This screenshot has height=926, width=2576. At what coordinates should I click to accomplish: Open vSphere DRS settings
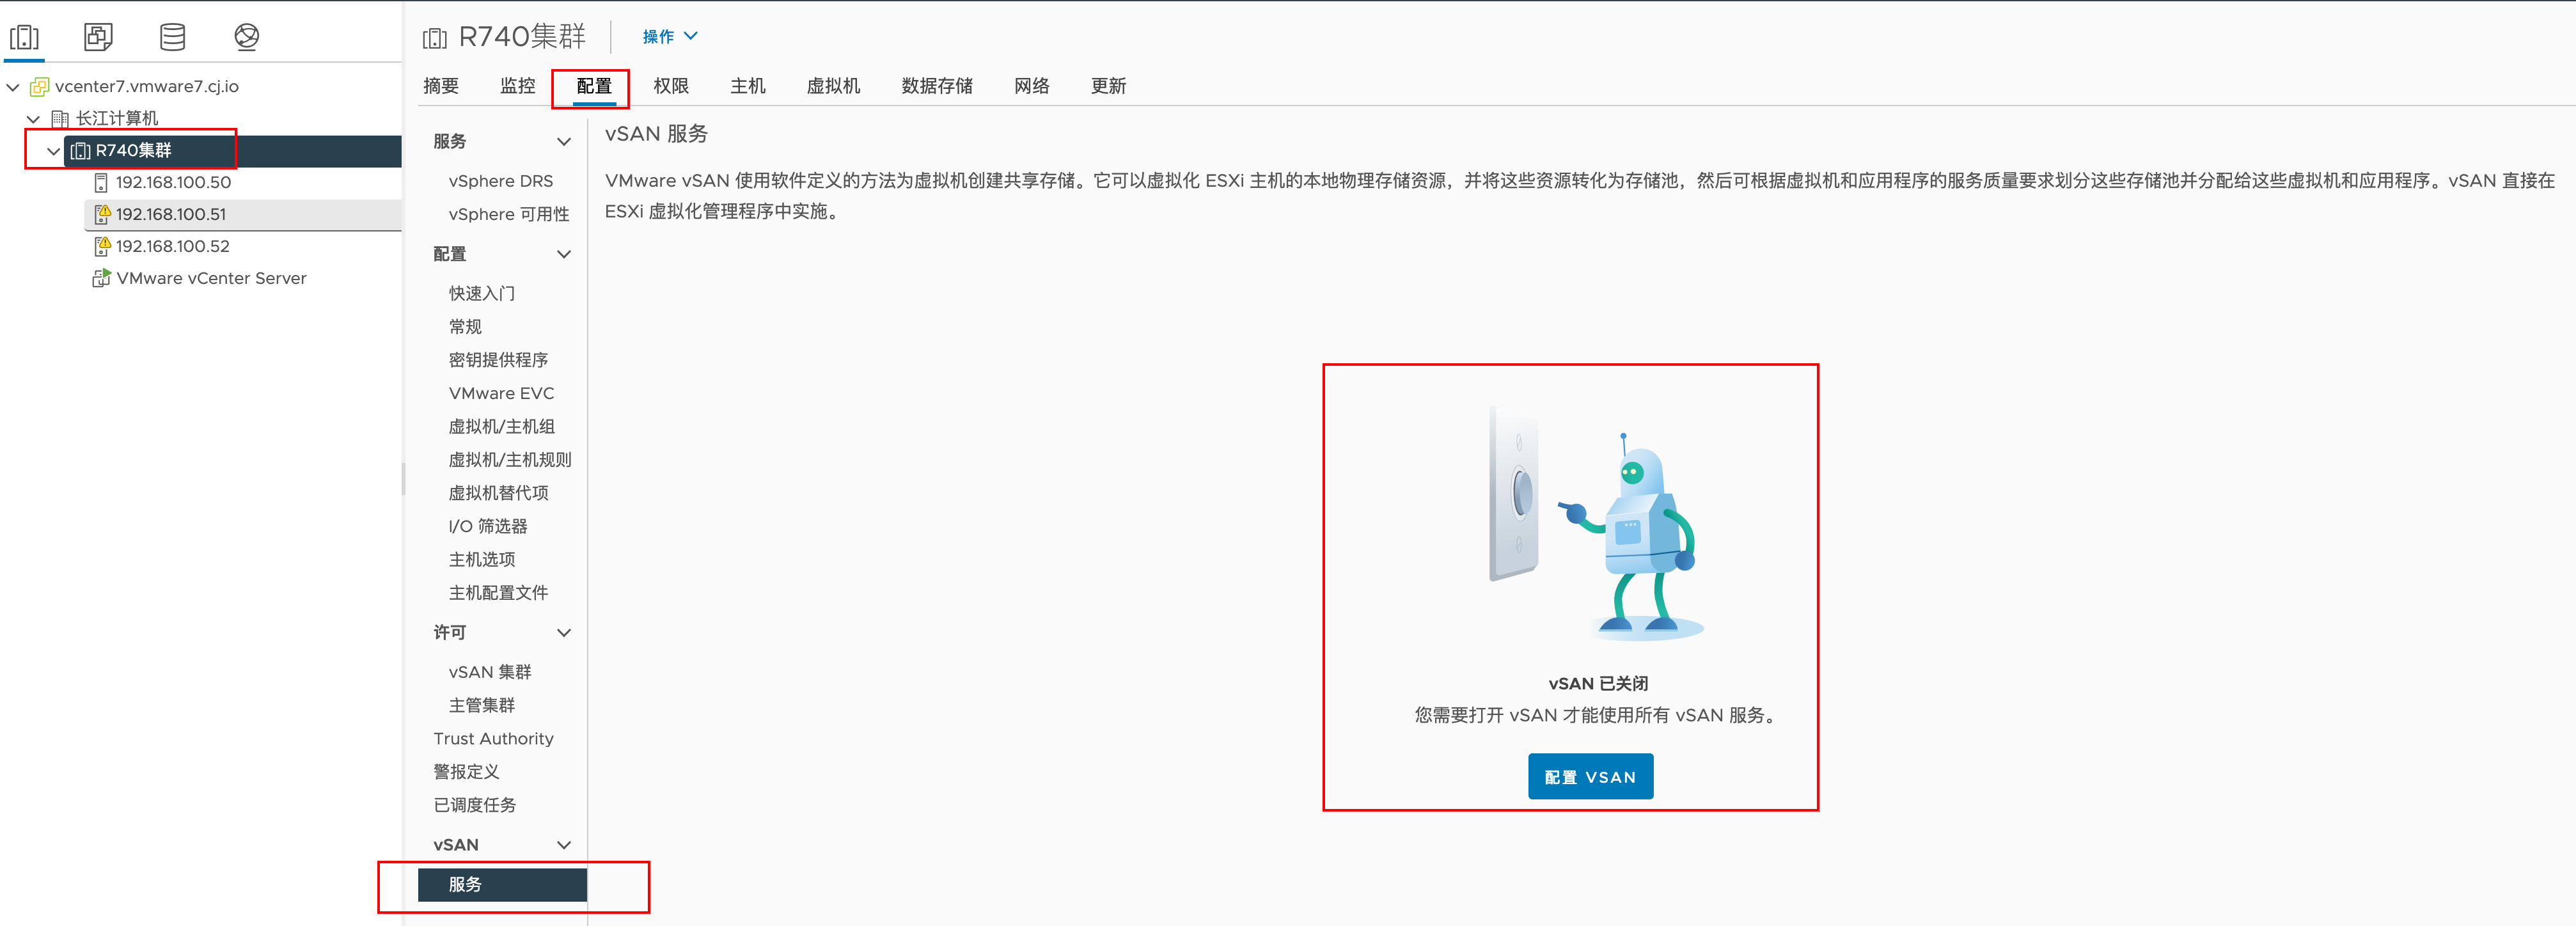click(x=500, y=181)
